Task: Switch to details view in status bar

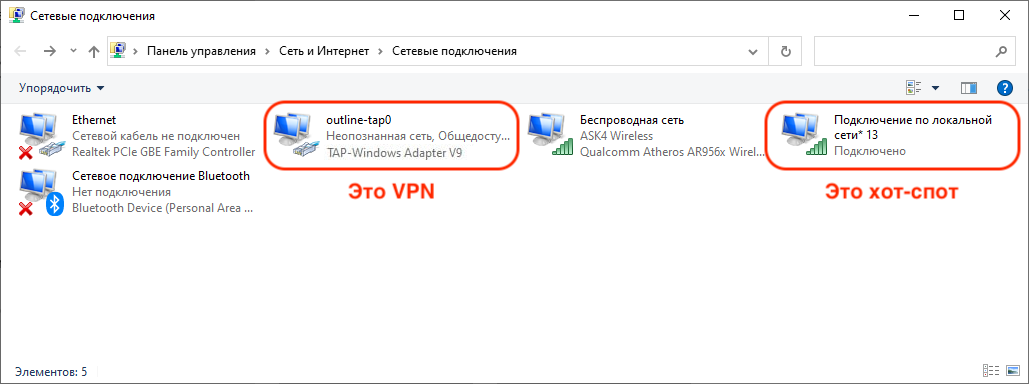Action: point(991,371)
